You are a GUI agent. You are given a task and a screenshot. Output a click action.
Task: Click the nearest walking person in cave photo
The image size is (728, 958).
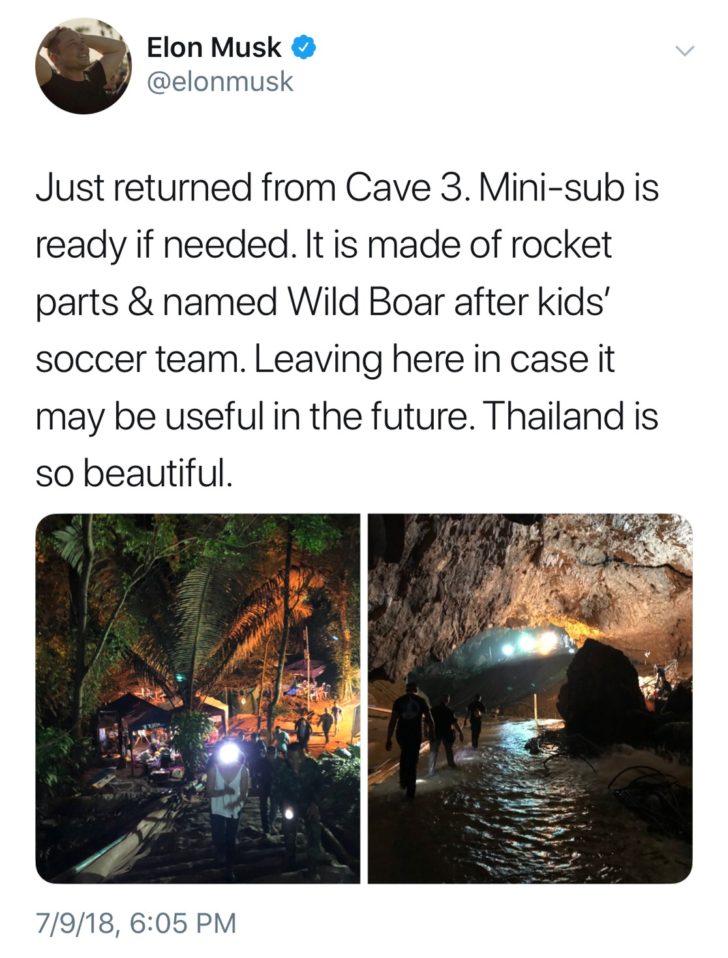(x=409, y=737)
